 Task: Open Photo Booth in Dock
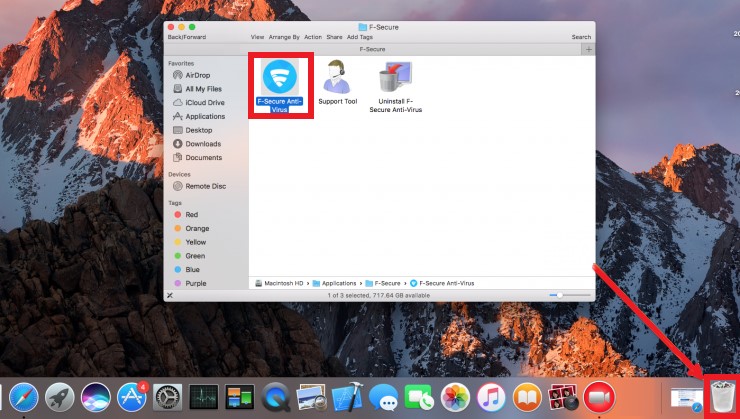563,397
